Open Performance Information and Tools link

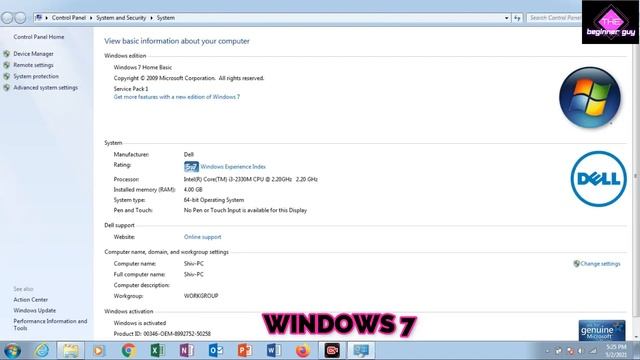pos(50,324)
